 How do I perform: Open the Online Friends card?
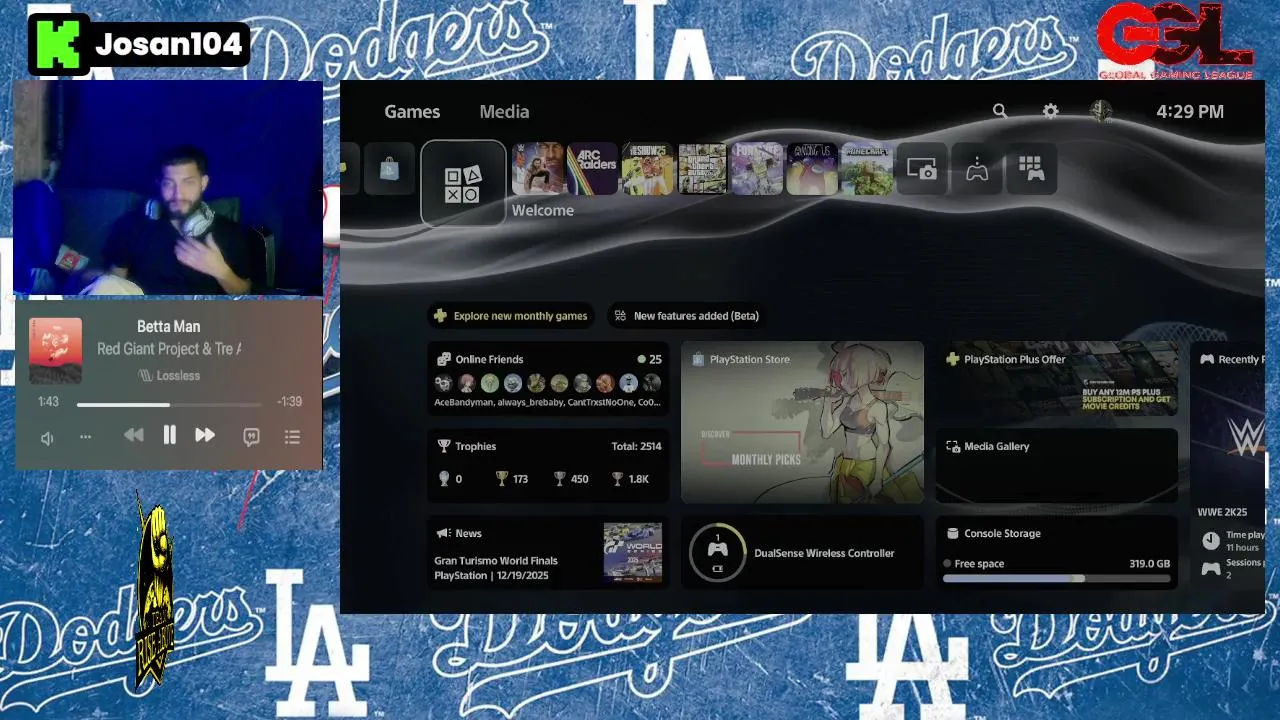548,379
